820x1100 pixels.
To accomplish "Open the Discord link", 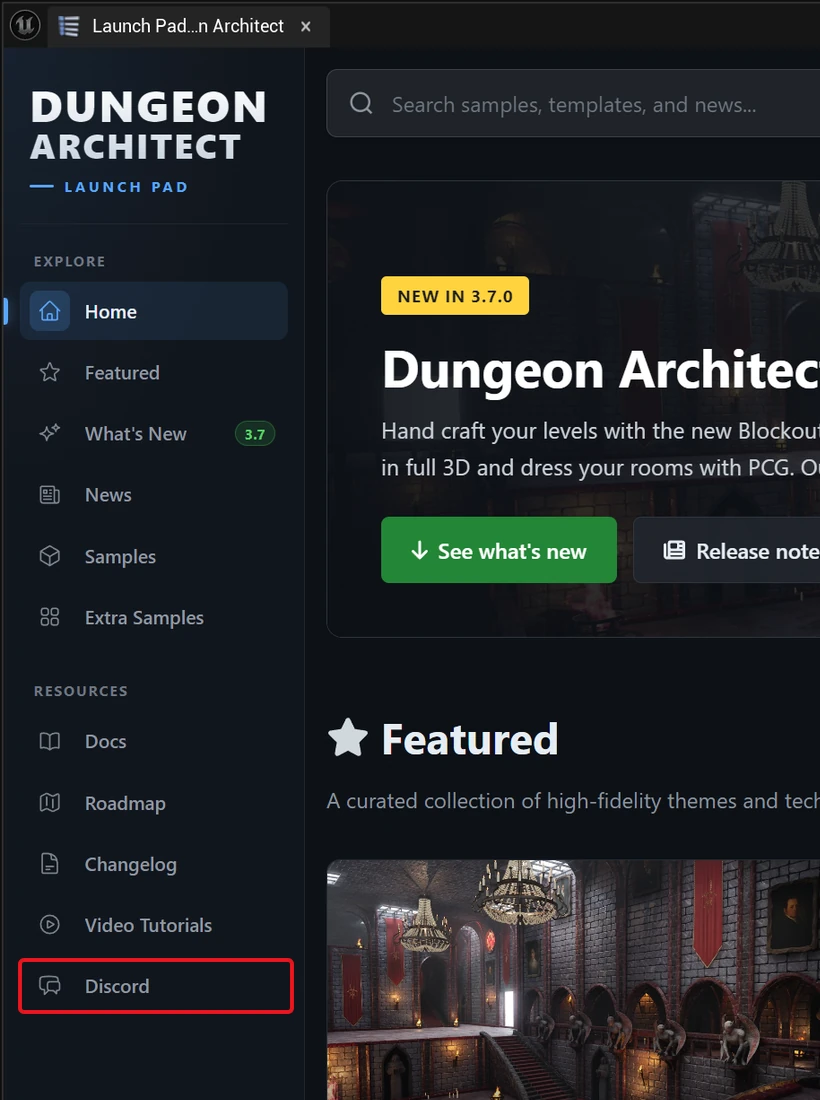I will 156,986.
